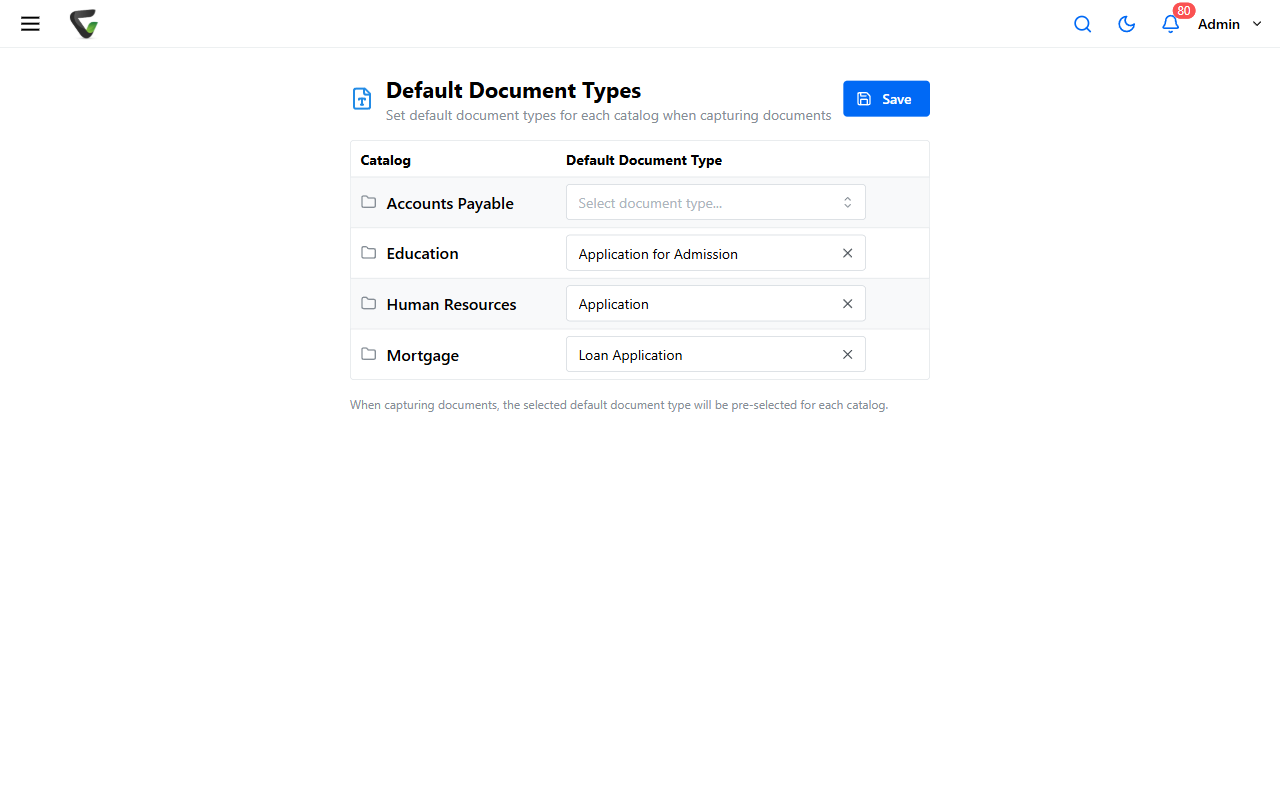Open Accounts Payable document type dropdown

(716, 203)
